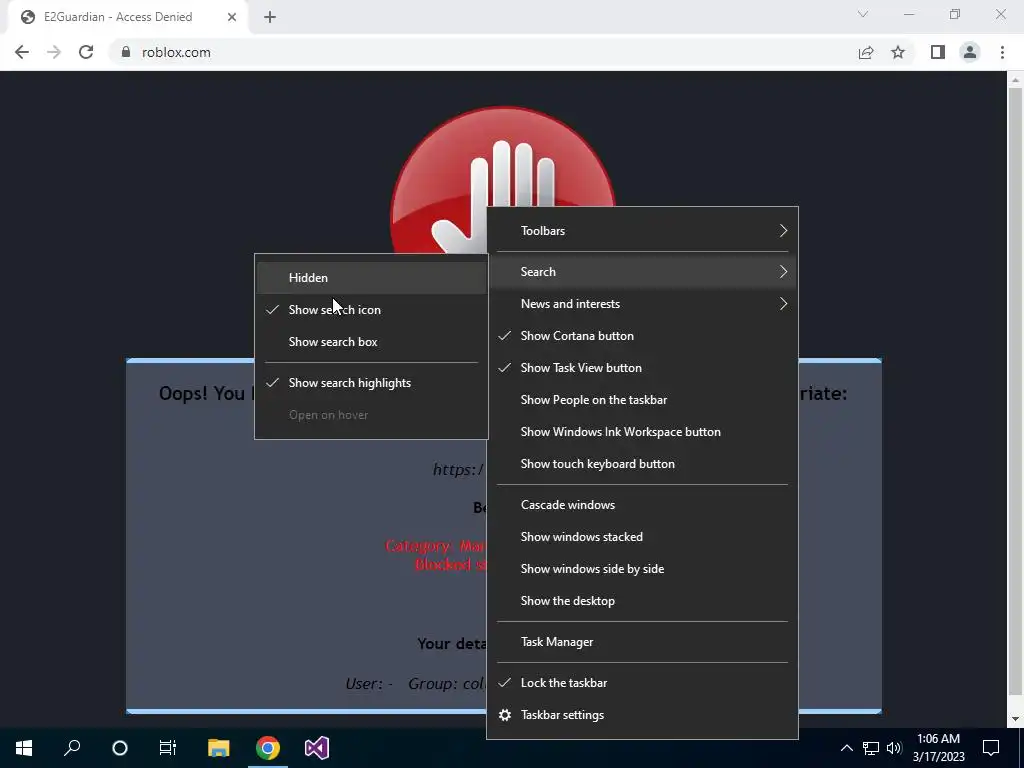Open the tab search chevron in title bar
Screen dimensions: 1024x768
point(863,14)
